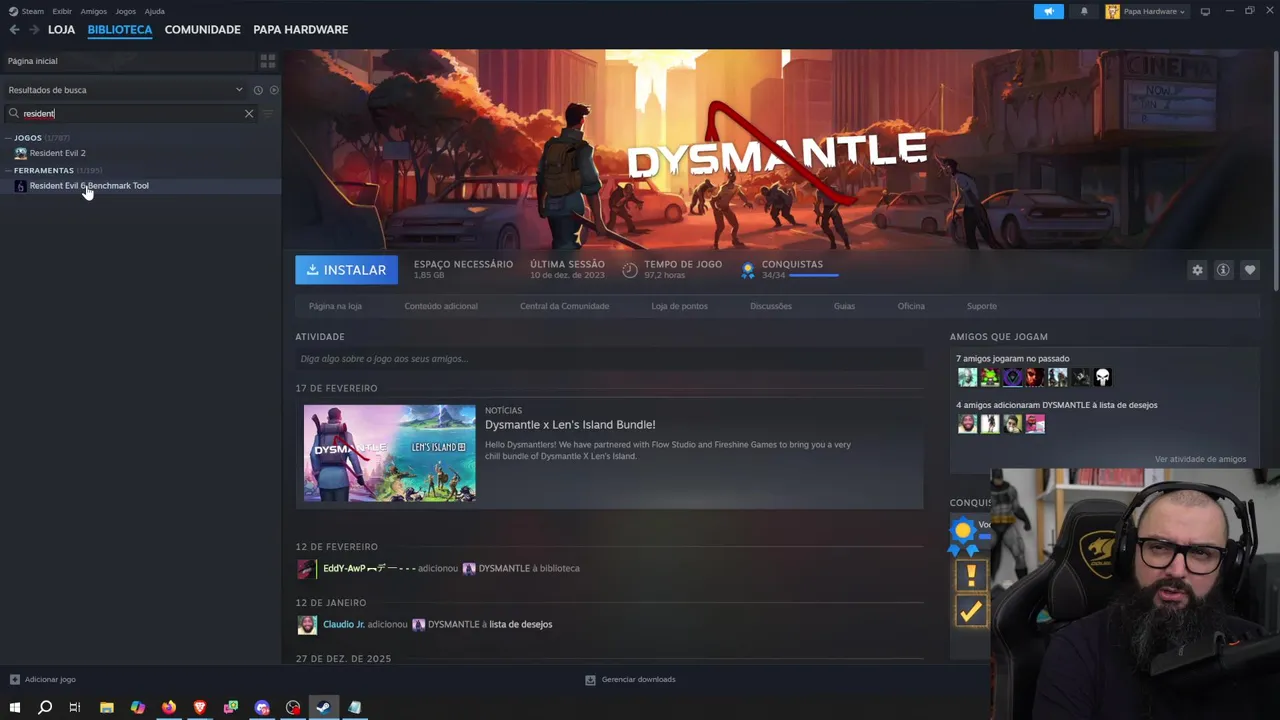Open the Papa Hardware account dropdown
Viewport: 1280px width, 720px height.
coord(1145,11)
